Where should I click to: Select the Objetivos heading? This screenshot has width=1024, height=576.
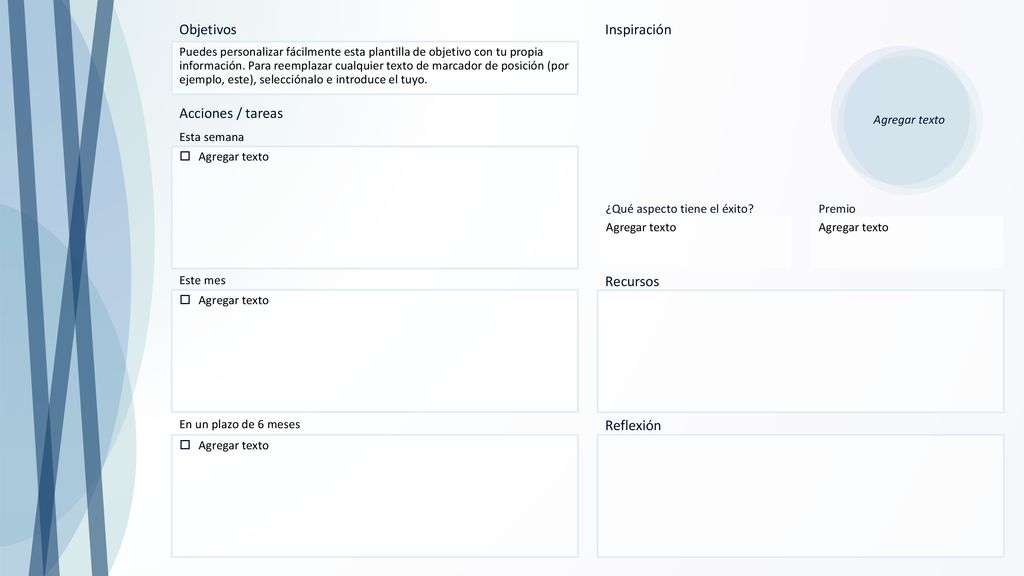coord(208,30)
